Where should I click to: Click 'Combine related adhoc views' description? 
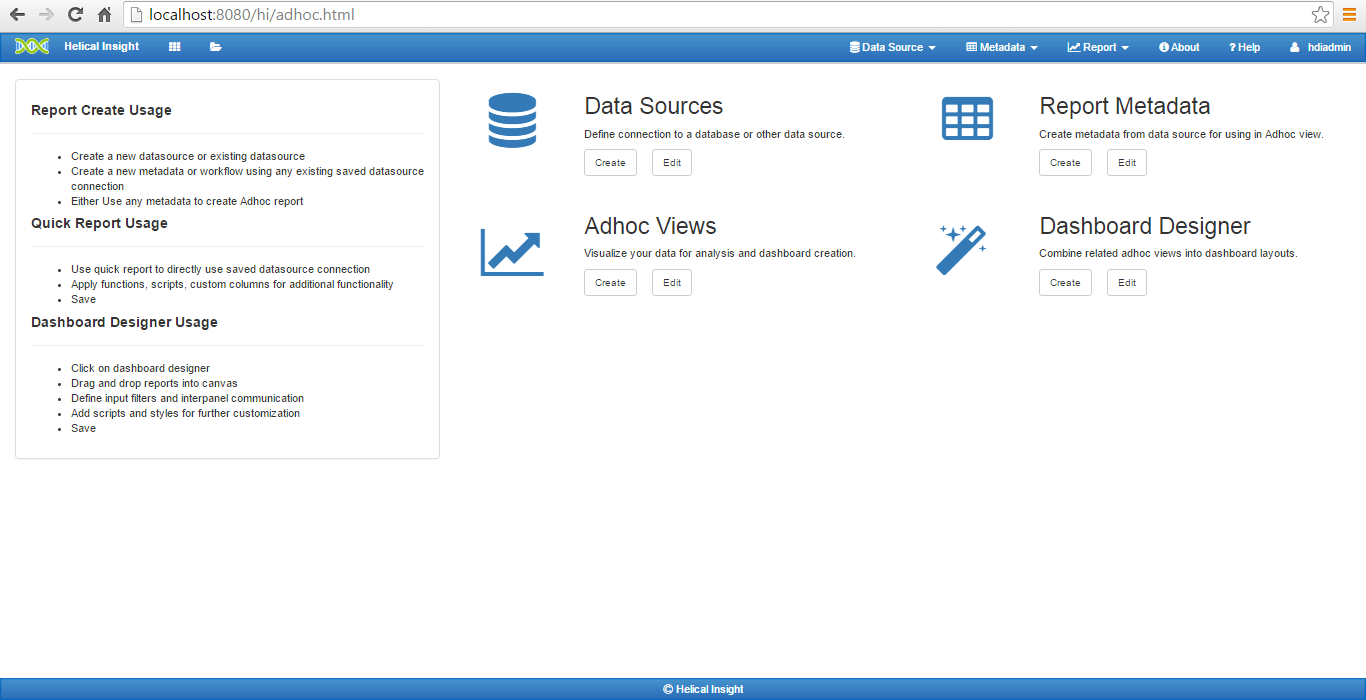(1168, 253)
